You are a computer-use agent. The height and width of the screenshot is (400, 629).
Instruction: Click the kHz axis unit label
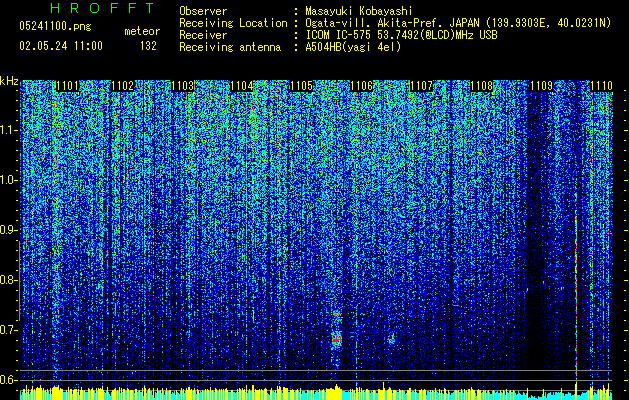point(9,81)
